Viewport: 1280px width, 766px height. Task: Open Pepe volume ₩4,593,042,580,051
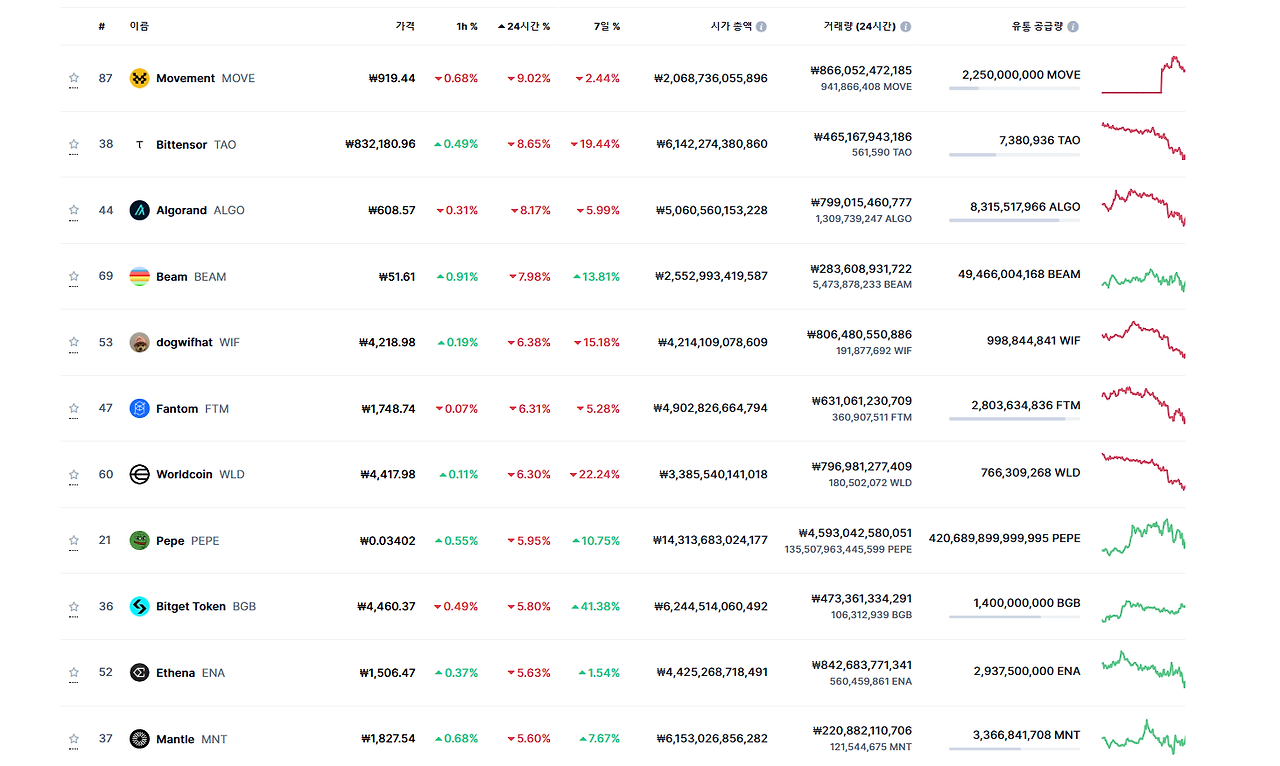coord(855,533)
